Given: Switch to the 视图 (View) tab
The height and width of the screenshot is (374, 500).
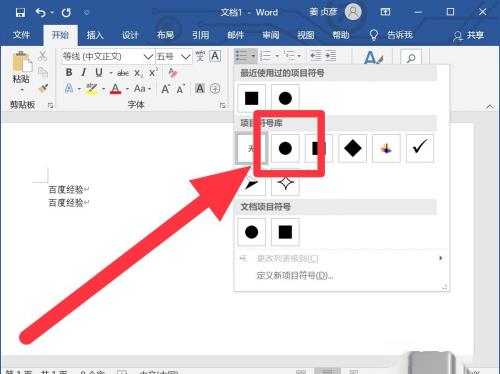Looking at the screenshot, I should coord(306,35).
